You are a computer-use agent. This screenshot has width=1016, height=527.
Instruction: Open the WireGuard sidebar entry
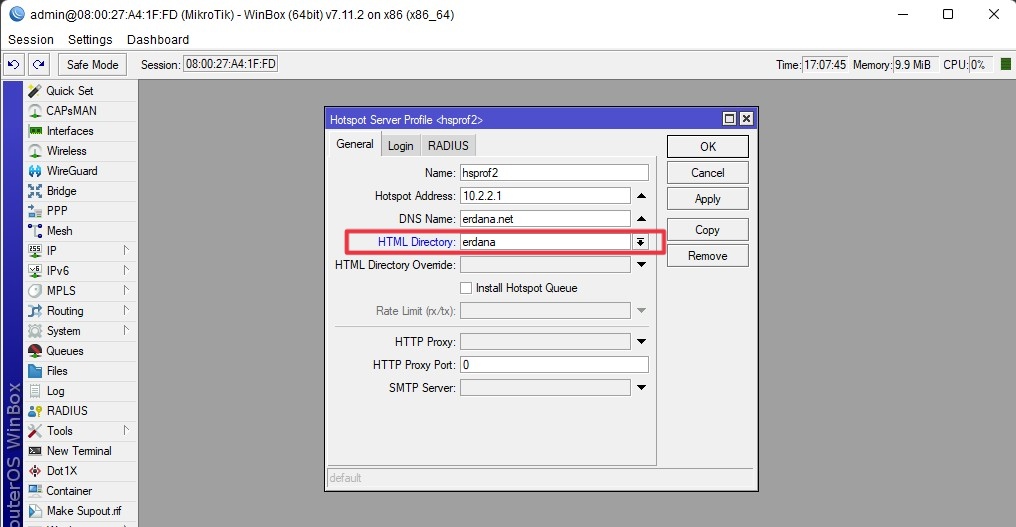click(72, 171)
